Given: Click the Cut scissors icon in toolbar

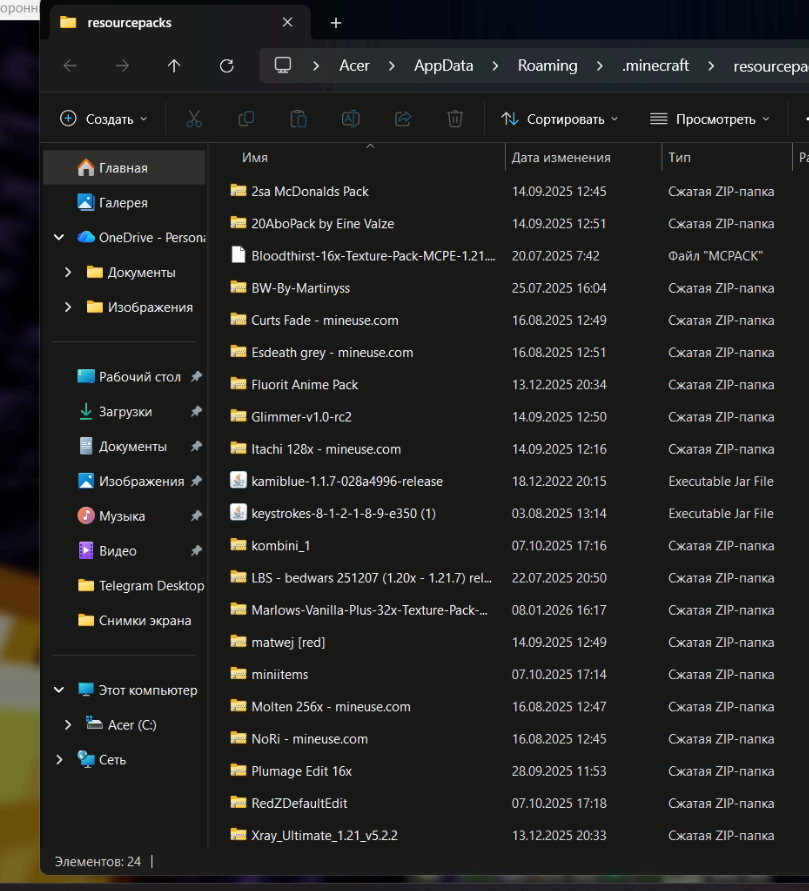Looking at the screenshot, I should click(x=194, y=119).
